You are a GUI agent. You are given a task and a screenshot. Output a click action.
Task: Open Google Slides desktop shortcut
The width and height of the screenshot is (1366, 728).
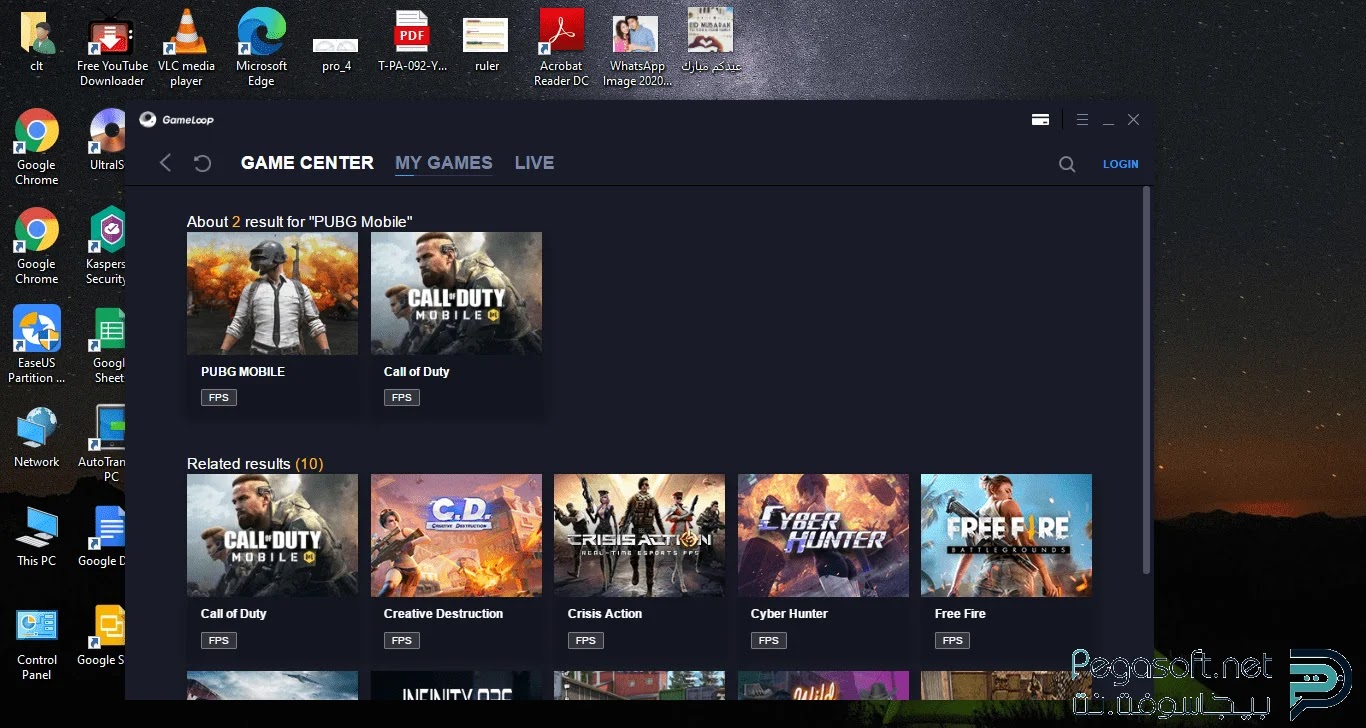coord(101,635)
